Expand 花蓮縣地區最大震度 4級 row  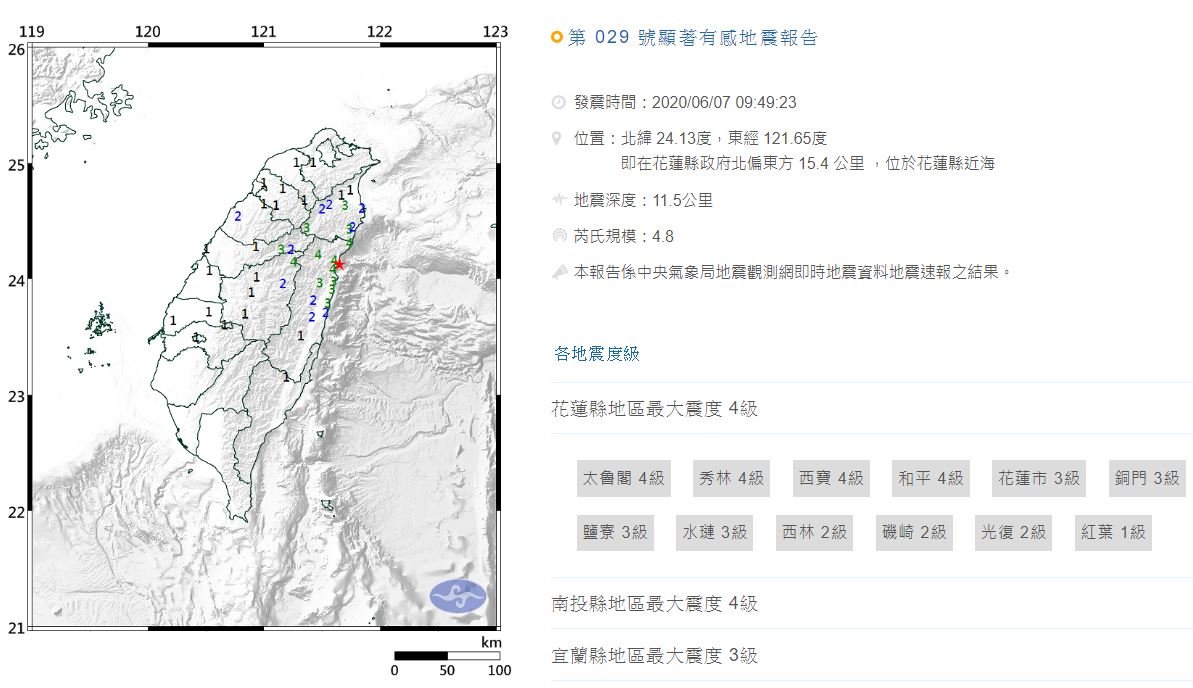pos(872,409)
